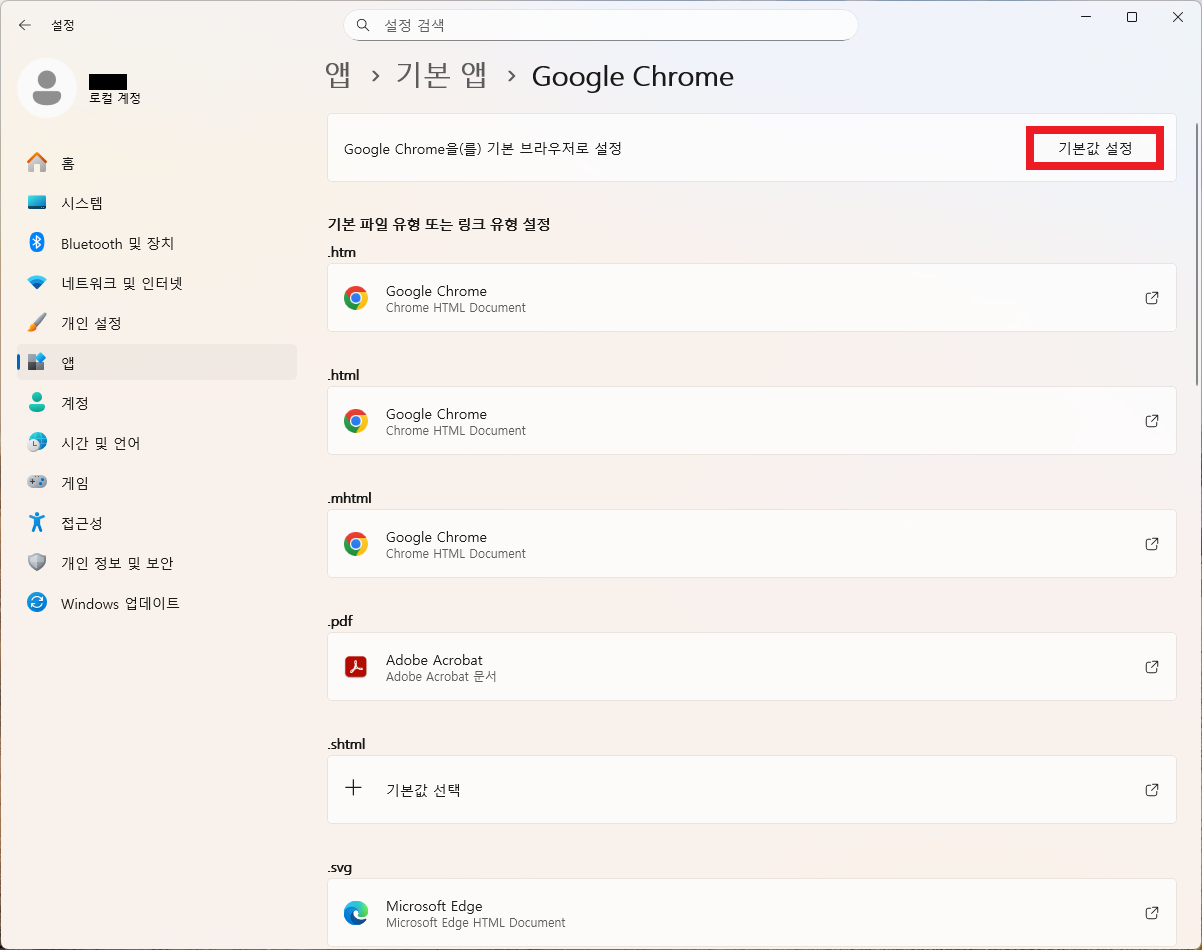Screen dimensions: 1202x950
Task: Choose a default for .shtml with 기본값 선택
Action: [x=752, y=790]
